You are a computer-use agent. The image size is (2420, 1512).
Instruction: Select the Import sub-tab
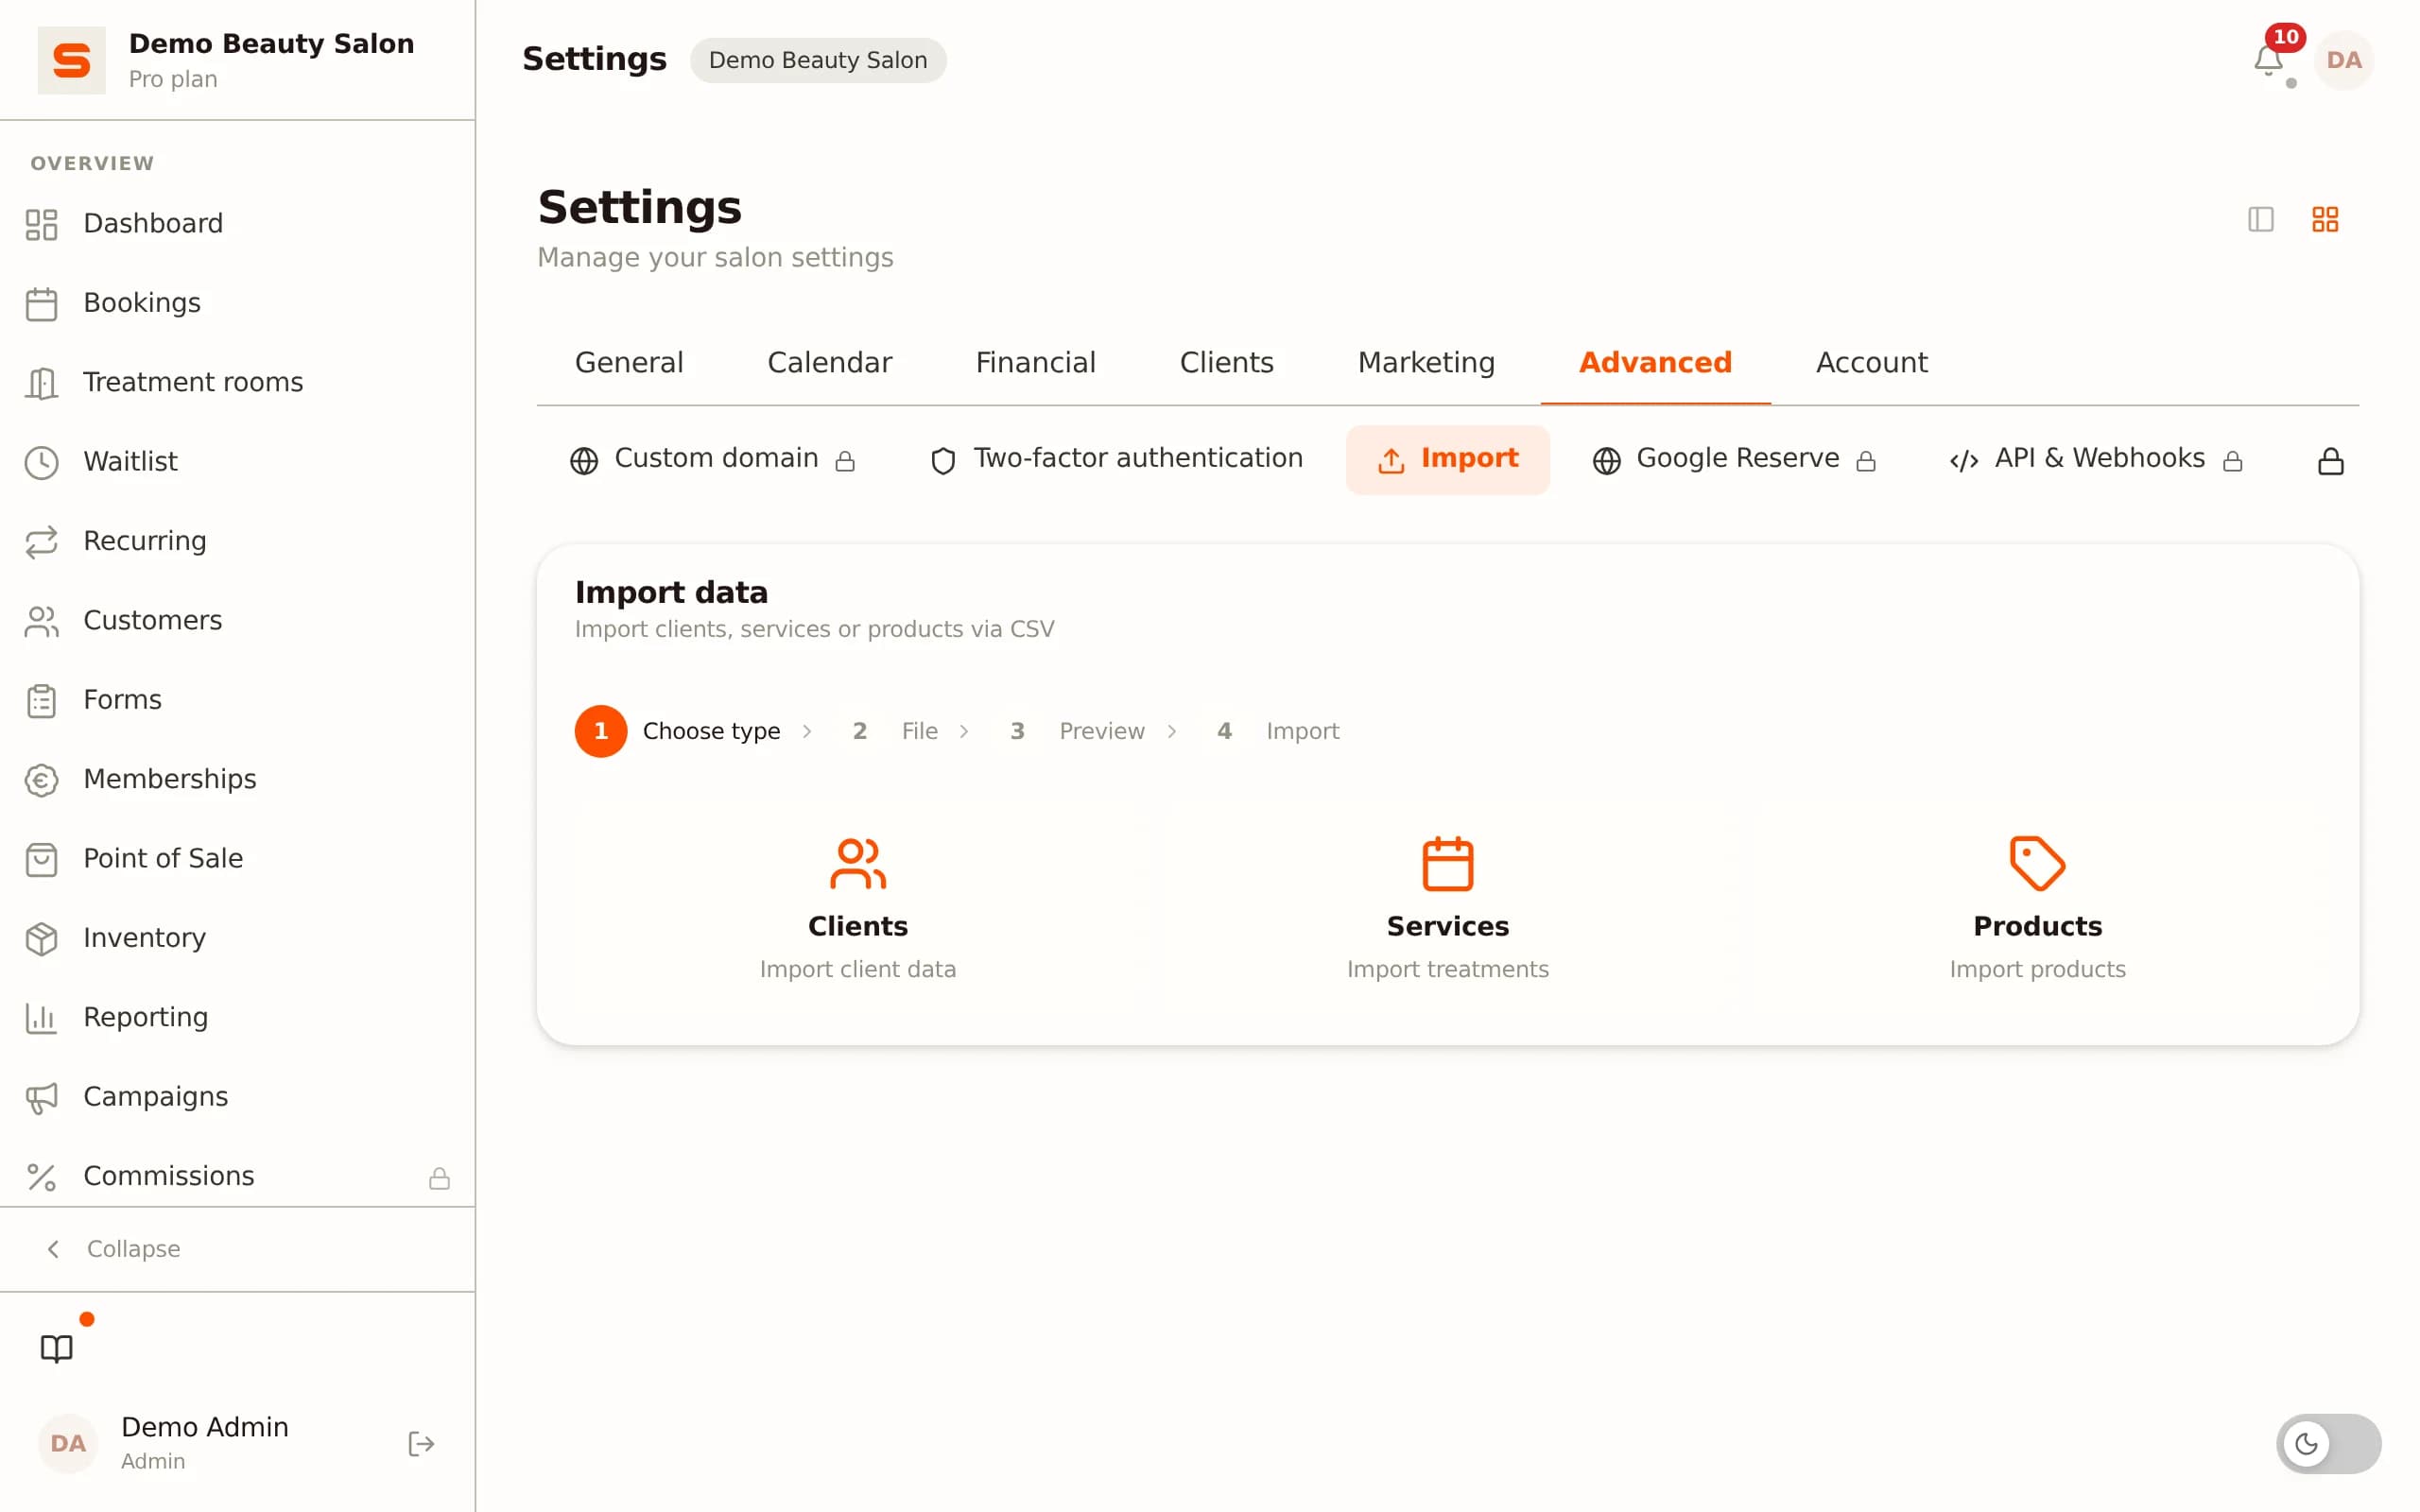click(x=1447, y=459)
